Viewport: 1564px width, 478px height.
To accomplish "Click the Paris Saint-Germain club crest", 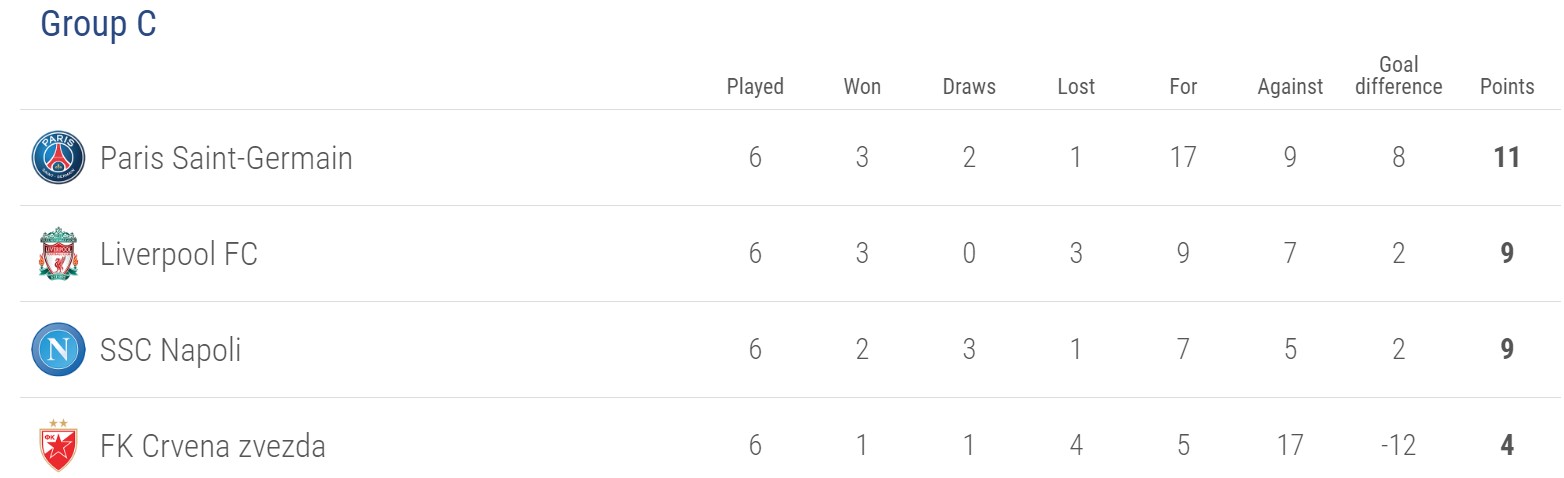I will [56, 158].
